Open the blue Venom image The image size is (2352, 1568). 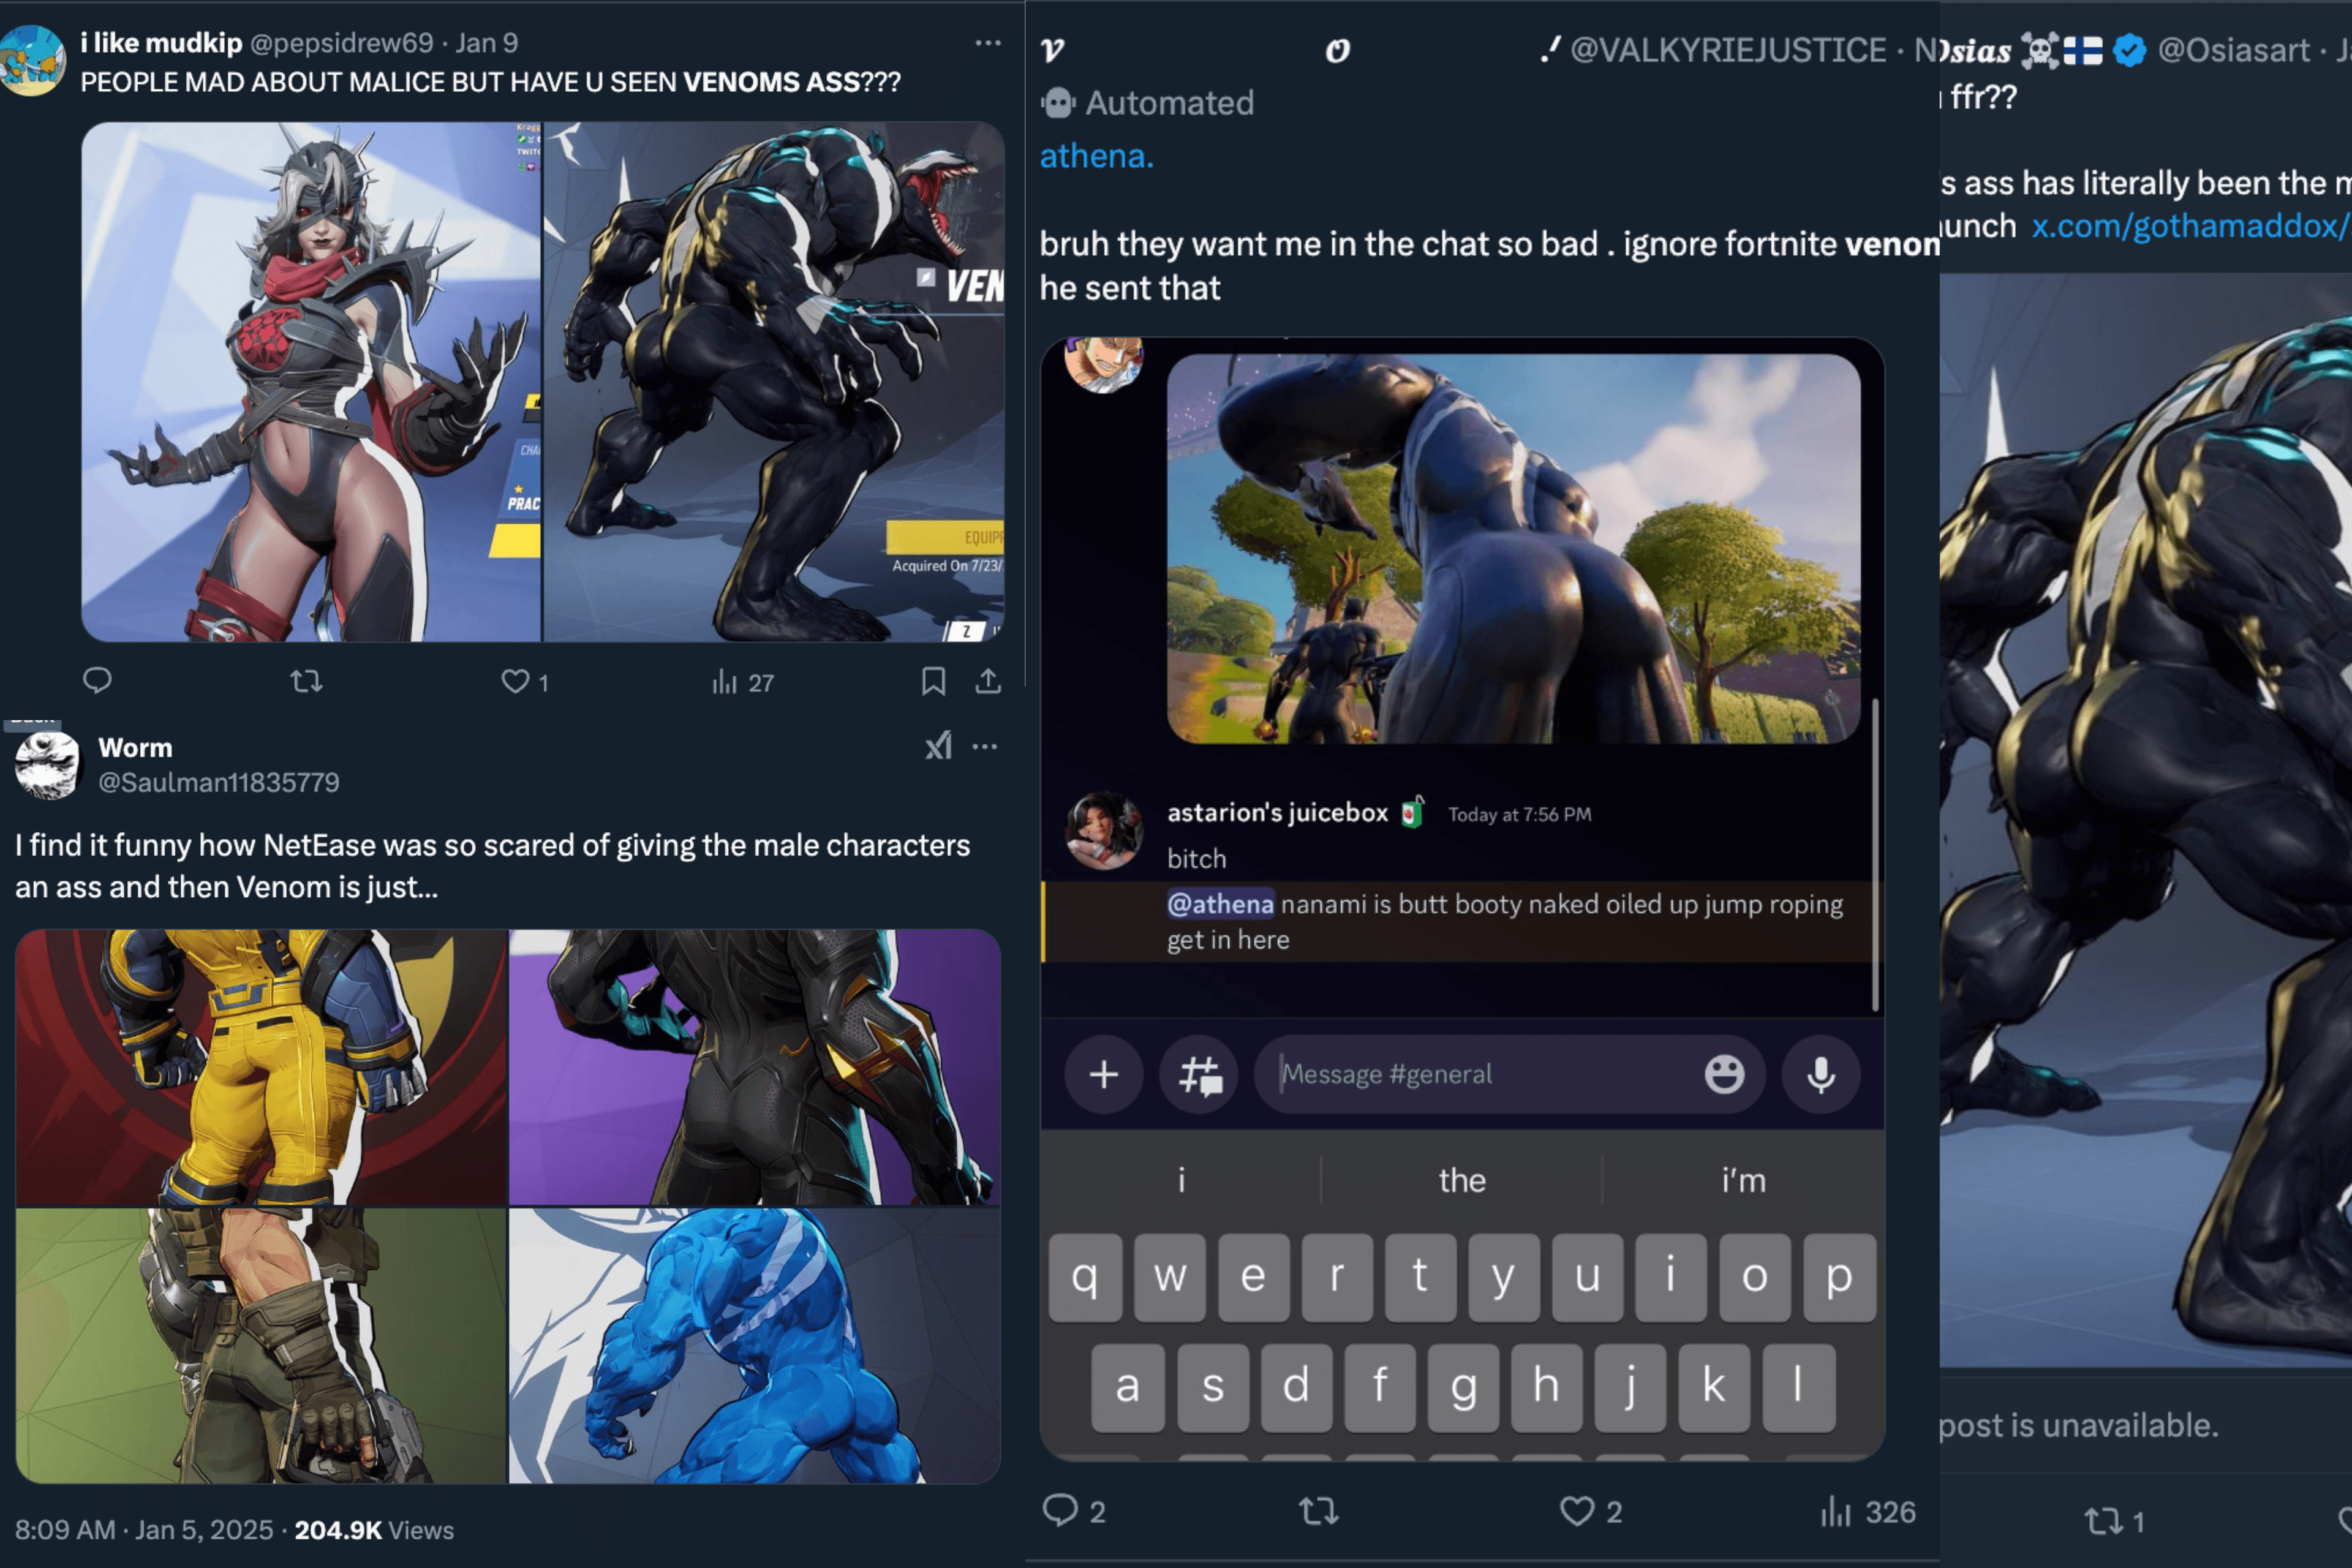(x=755, y=1346)
